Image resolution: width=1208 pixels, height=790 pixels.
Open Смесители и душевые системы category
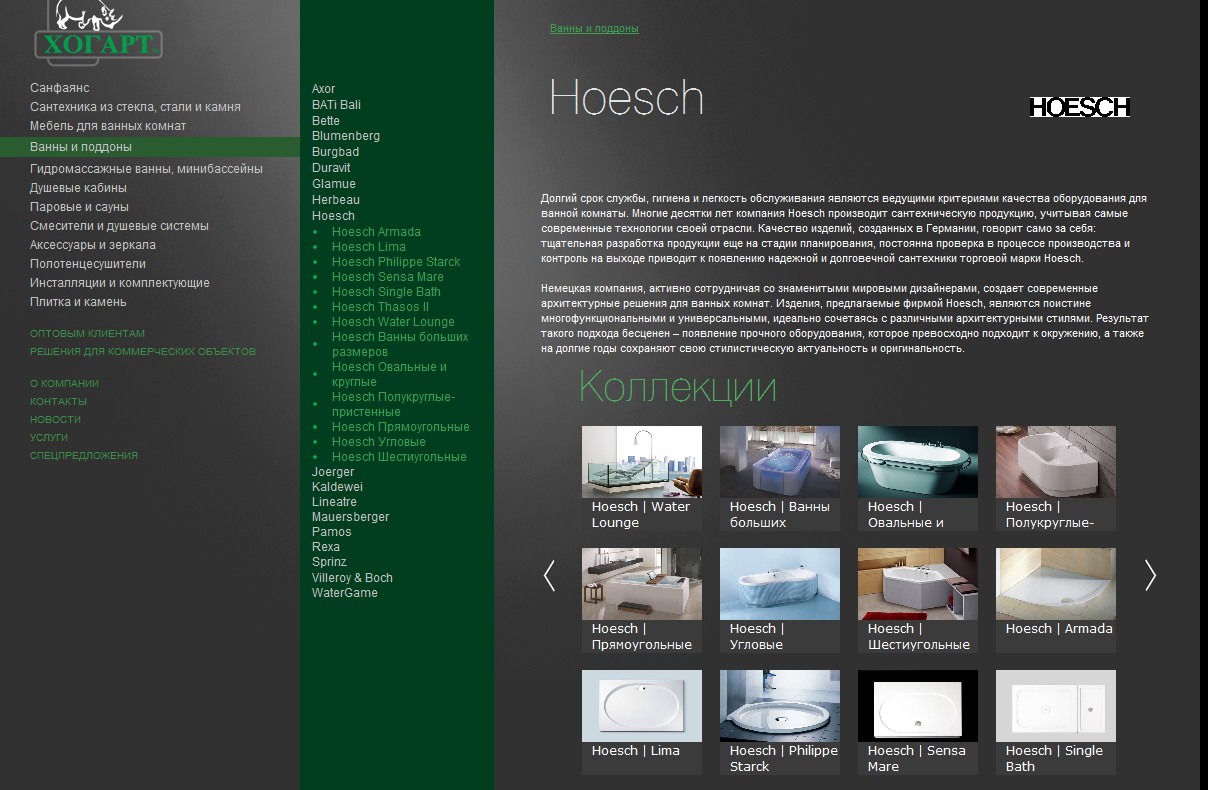pos(119,226)
